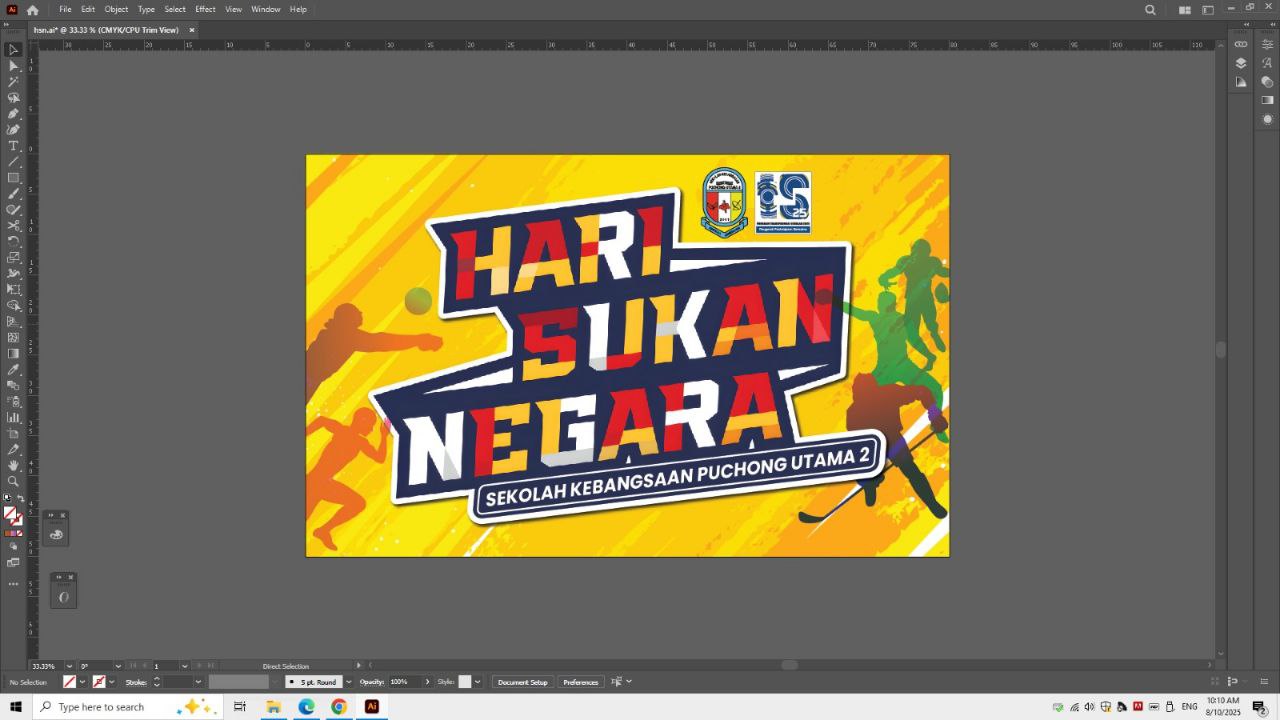Open the Properties panel icon
The height and width of the screenshot is (720, 1280).
(1267, 44)
